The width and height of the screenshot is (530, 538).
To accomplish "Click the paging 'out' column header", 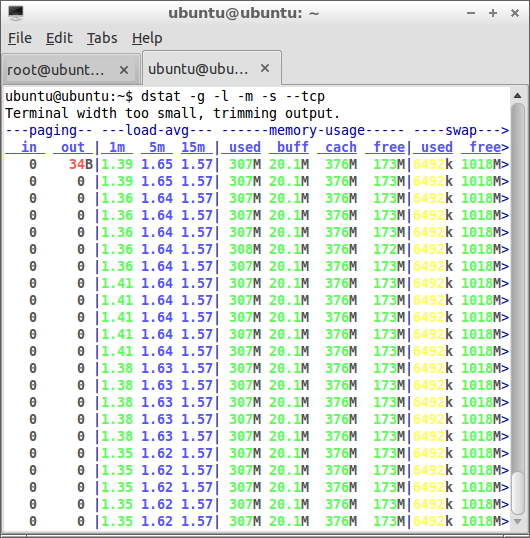I will tap(73, 147).
